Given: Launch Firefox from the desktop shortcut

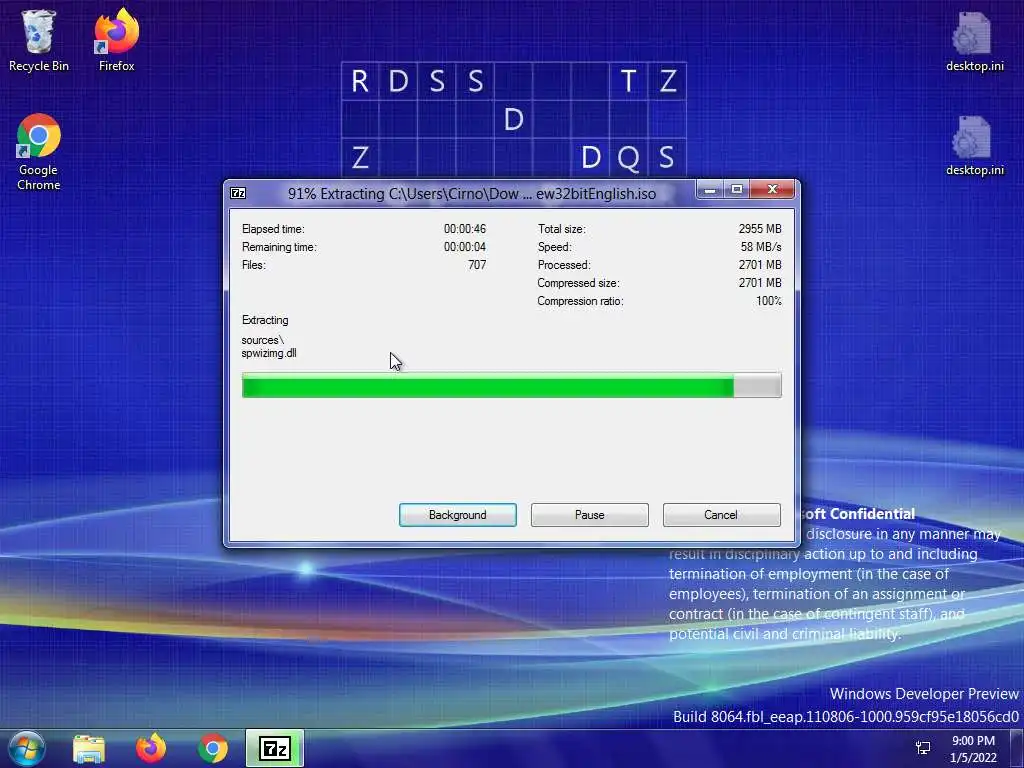Looking at the screenshot, I should 116,39.
